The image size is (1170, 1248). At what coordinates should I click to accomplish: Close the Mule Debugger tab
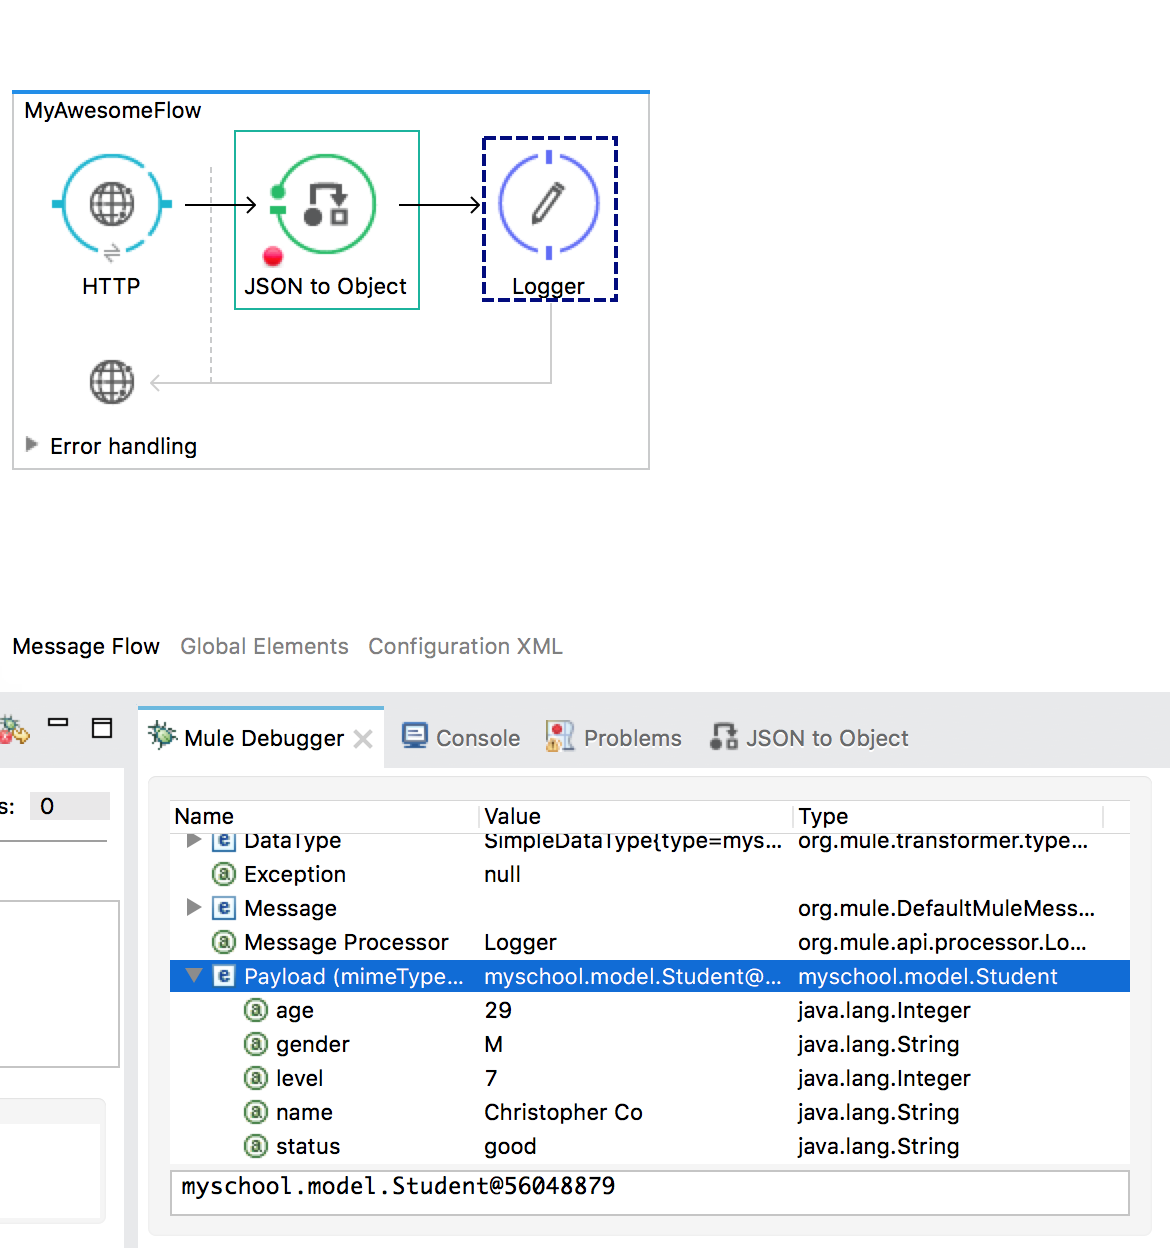tap(363, 739)
